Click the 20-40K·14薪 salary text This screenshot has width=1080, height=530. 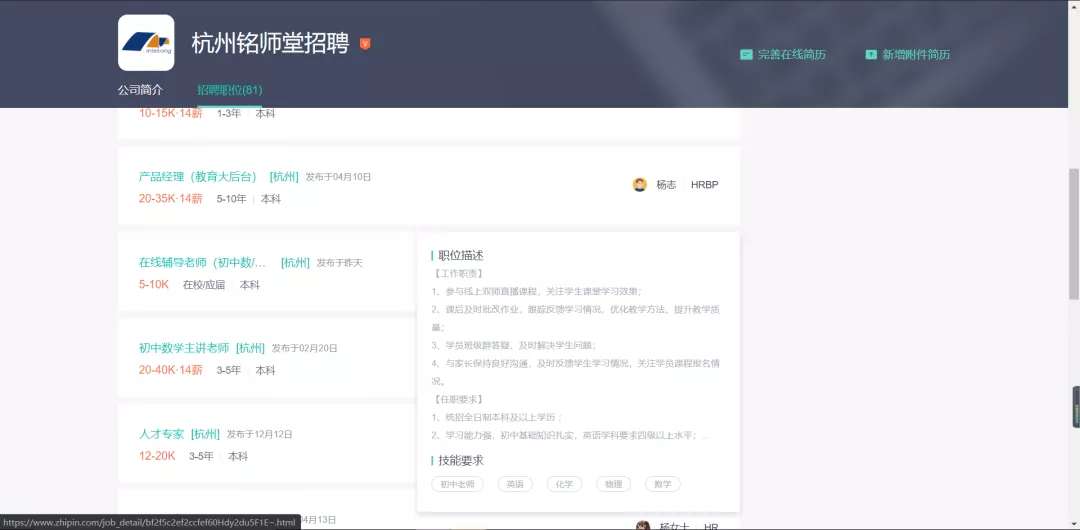(171, 370)
